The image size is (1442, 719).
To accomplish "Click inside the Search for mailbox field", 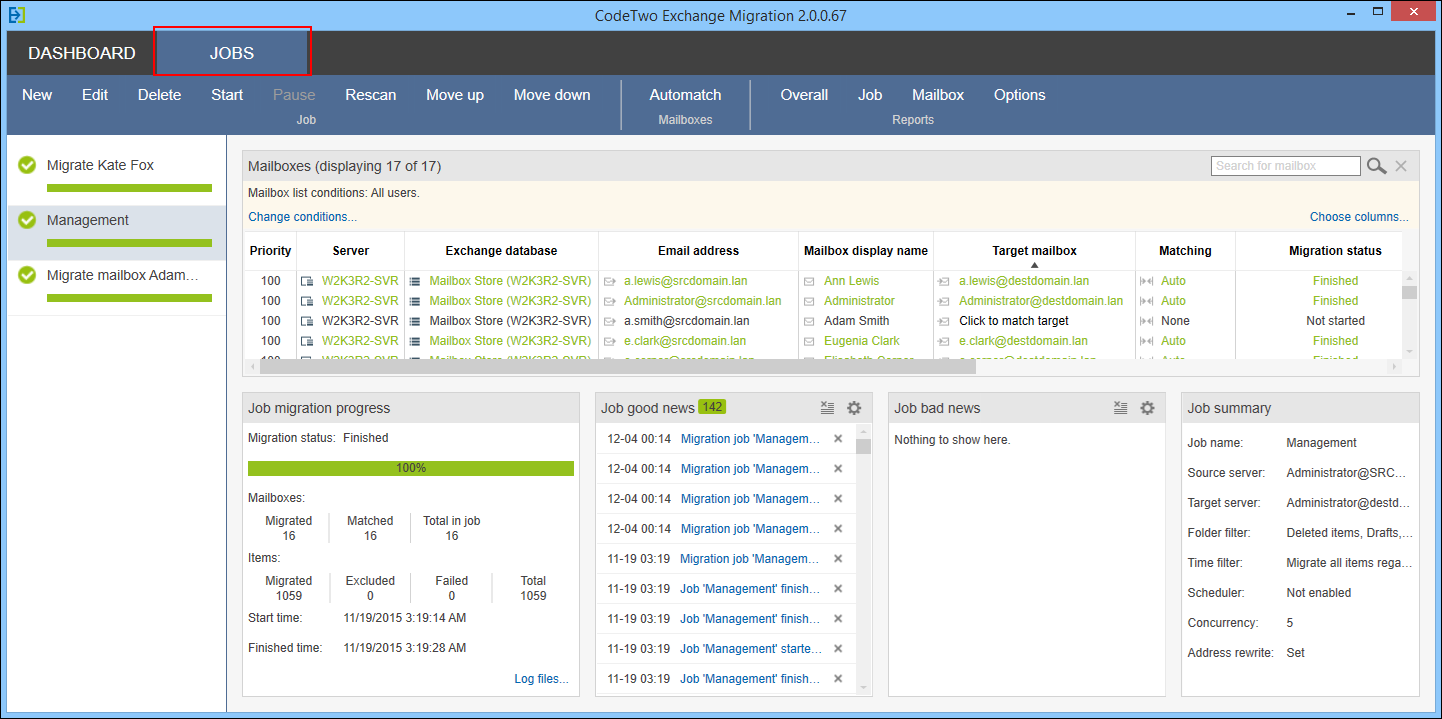I will pyautogui.click(x=1285, y=165).
